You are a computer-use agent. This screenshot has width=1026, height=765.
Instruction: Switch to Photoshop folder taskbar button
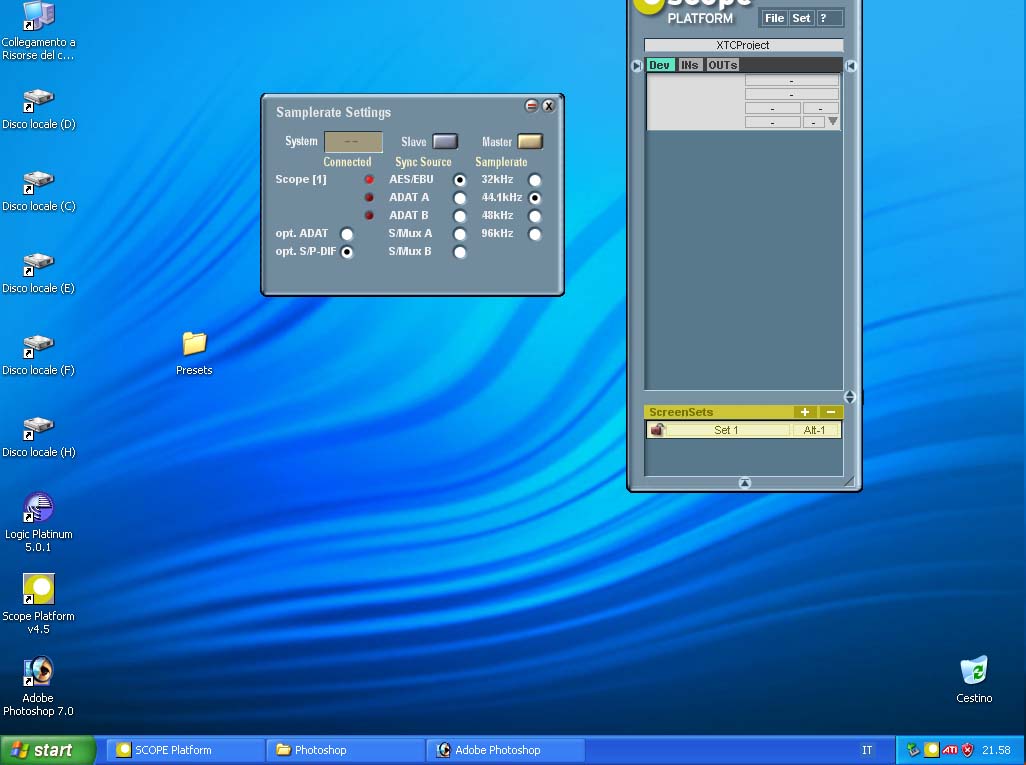[x=345, y=750]
